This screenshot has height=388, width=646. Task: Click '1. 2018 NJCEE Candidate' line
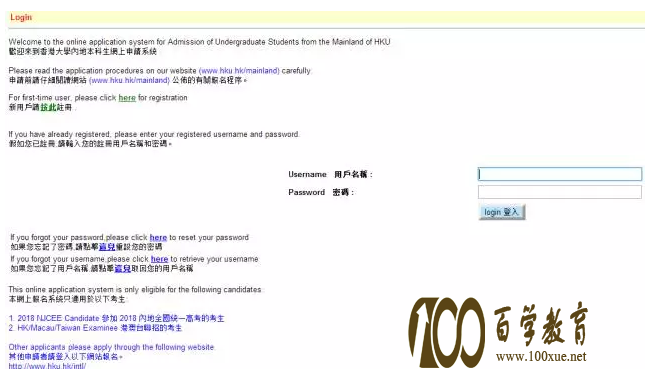117,318
